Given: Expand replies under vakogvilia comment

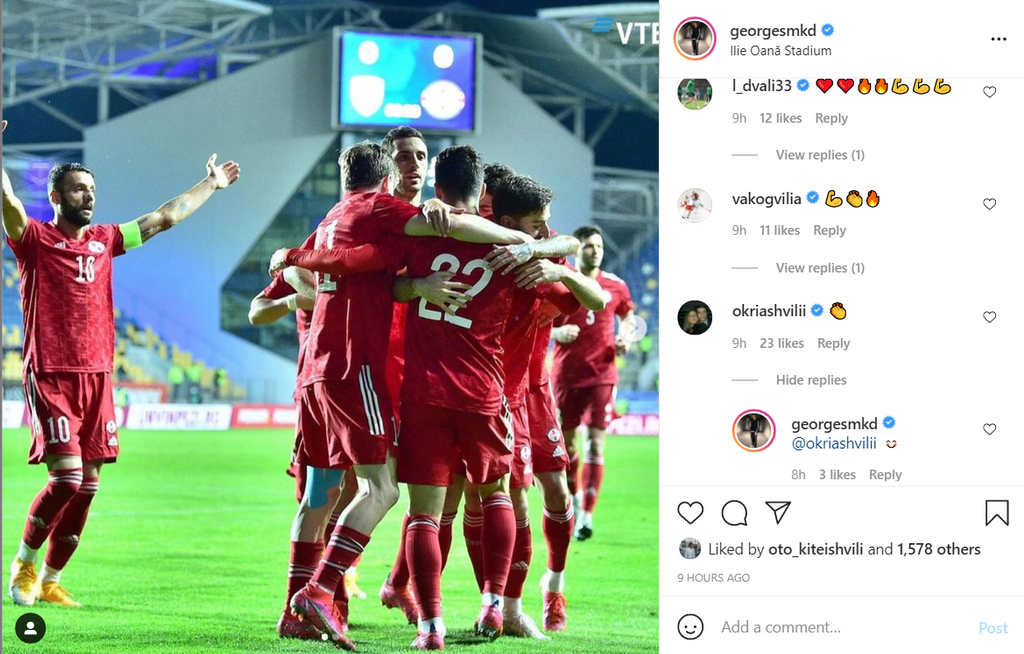Looking at the screenshot, I should 820,268.
